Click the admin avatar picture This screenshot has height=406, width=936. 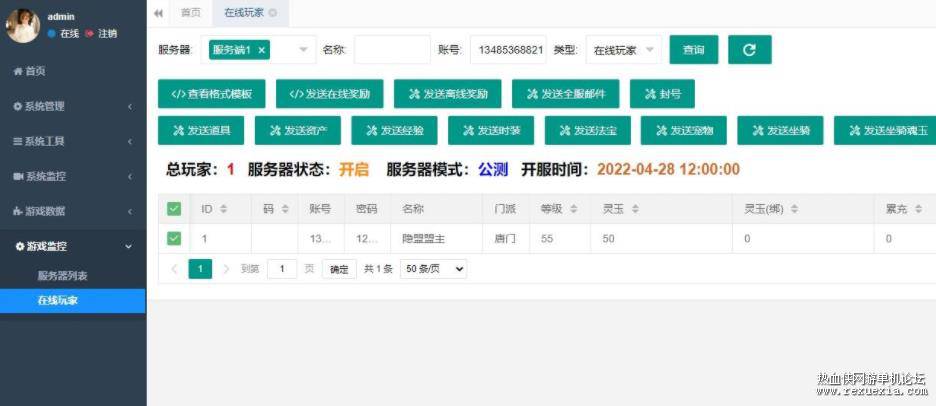(x=23, y=26)
